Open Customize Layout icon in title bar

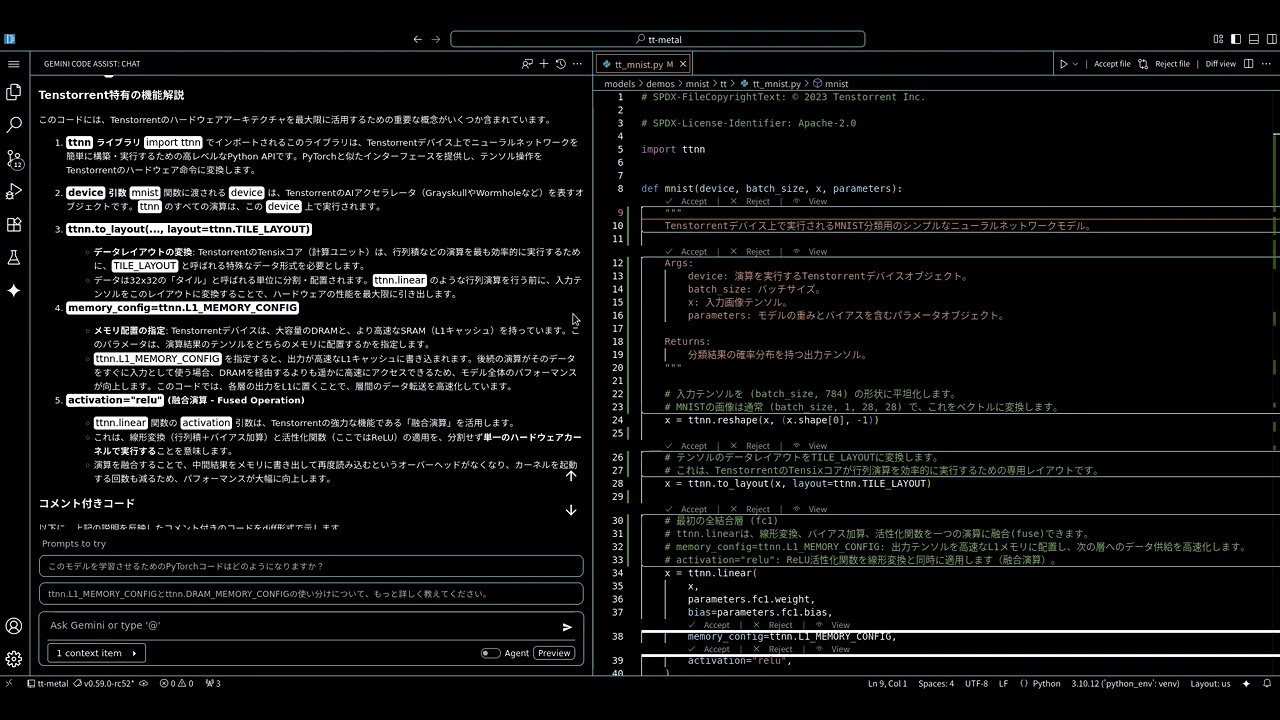[x=1219, y=39]
